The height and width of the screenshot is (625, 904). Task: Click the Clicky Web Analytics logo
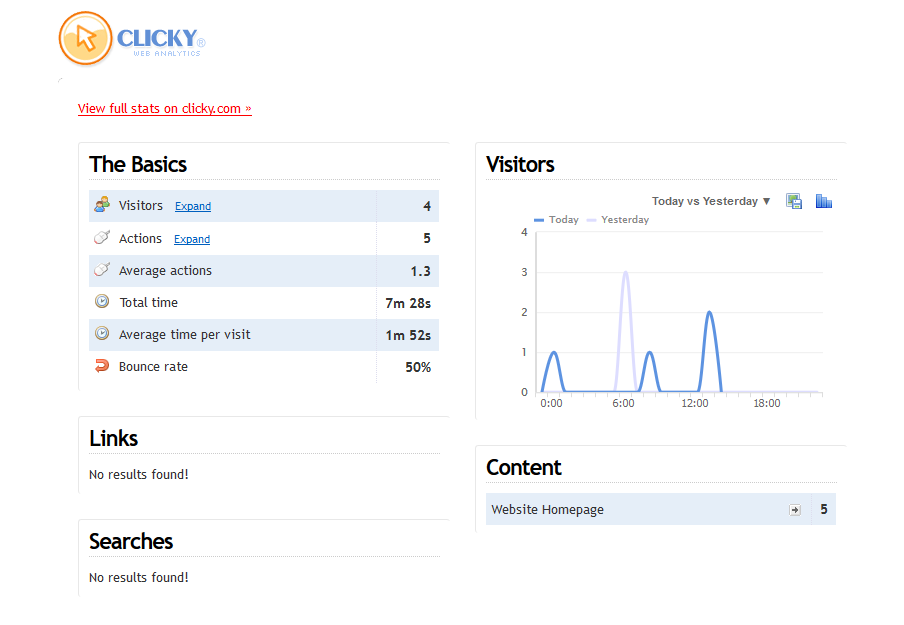pos(132,39)
